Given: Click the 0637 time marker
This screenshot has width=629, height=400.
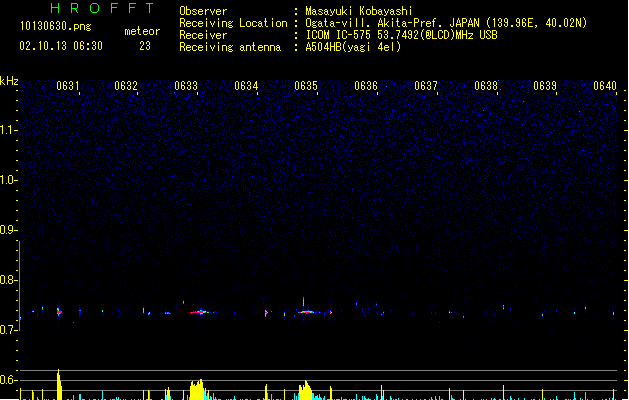Looking at the screenshot, I should (x=426, y=86).
